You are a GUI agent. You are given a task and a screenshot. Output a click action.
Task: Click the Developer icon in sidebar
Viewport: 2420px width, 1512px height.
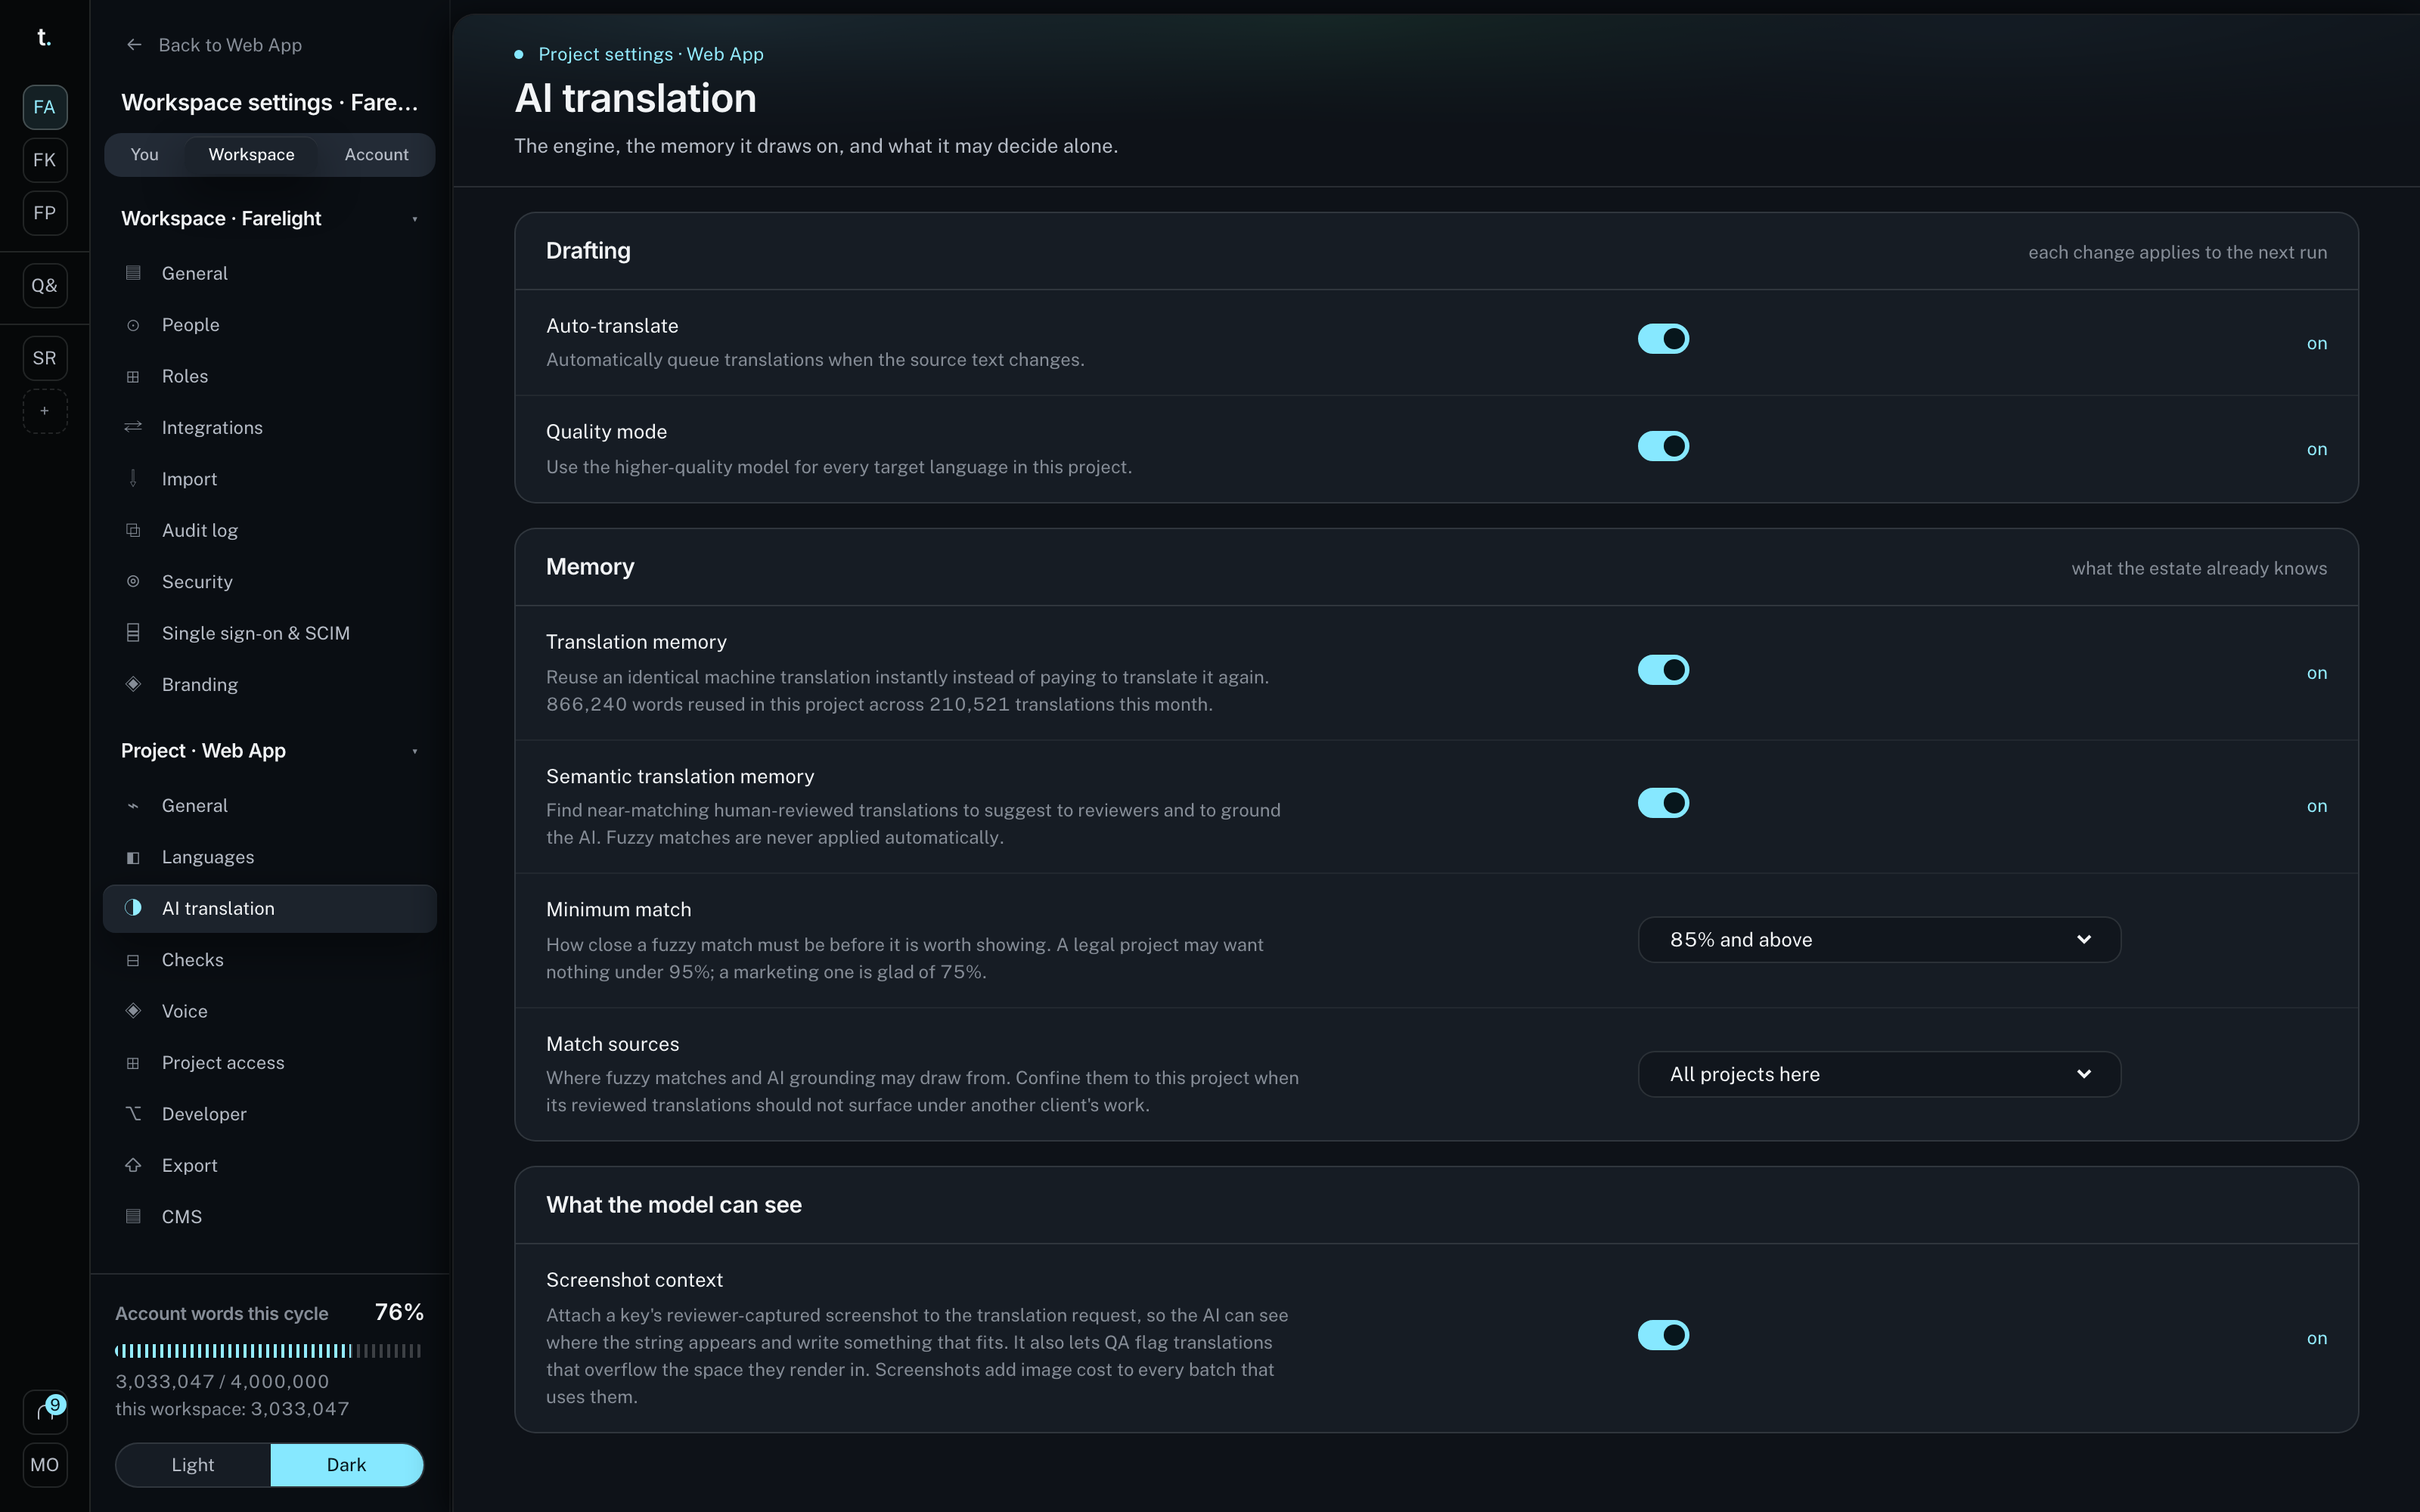133,1114
